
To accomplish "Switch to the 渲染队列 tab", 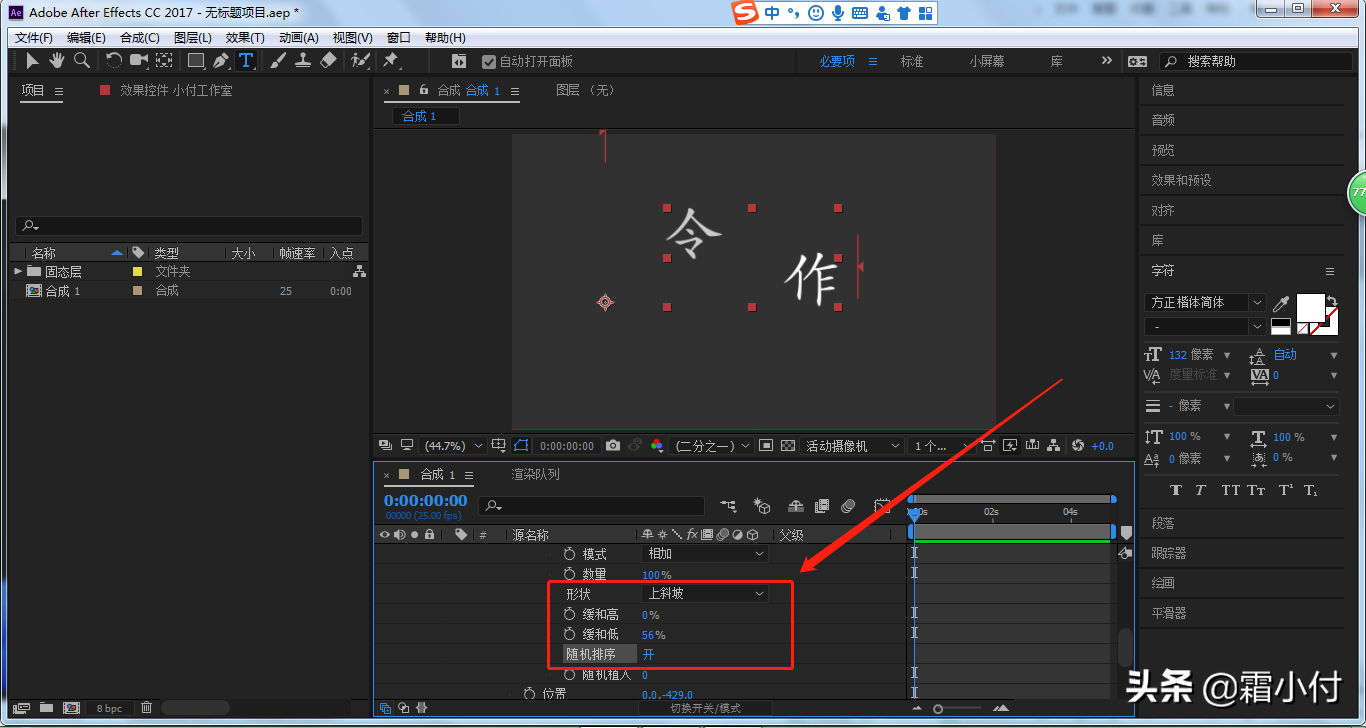I will coord(535,474).
